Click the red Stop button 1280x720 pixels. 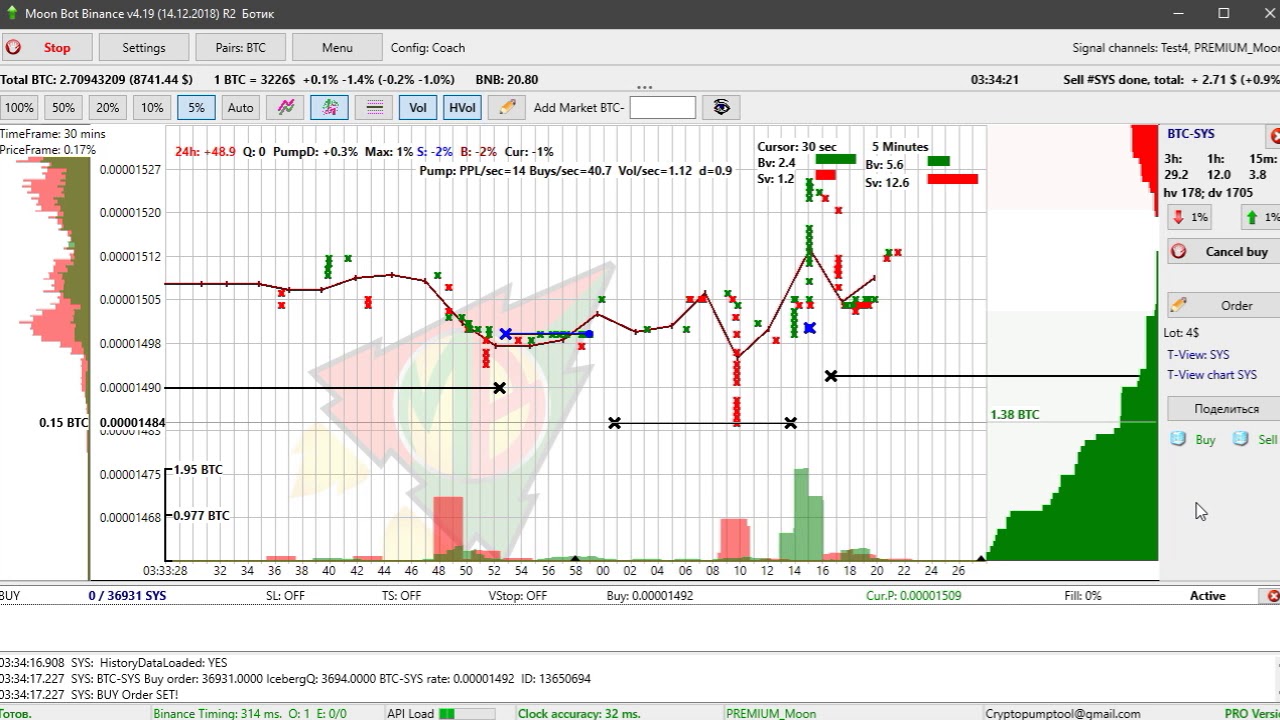coord(47,48)
